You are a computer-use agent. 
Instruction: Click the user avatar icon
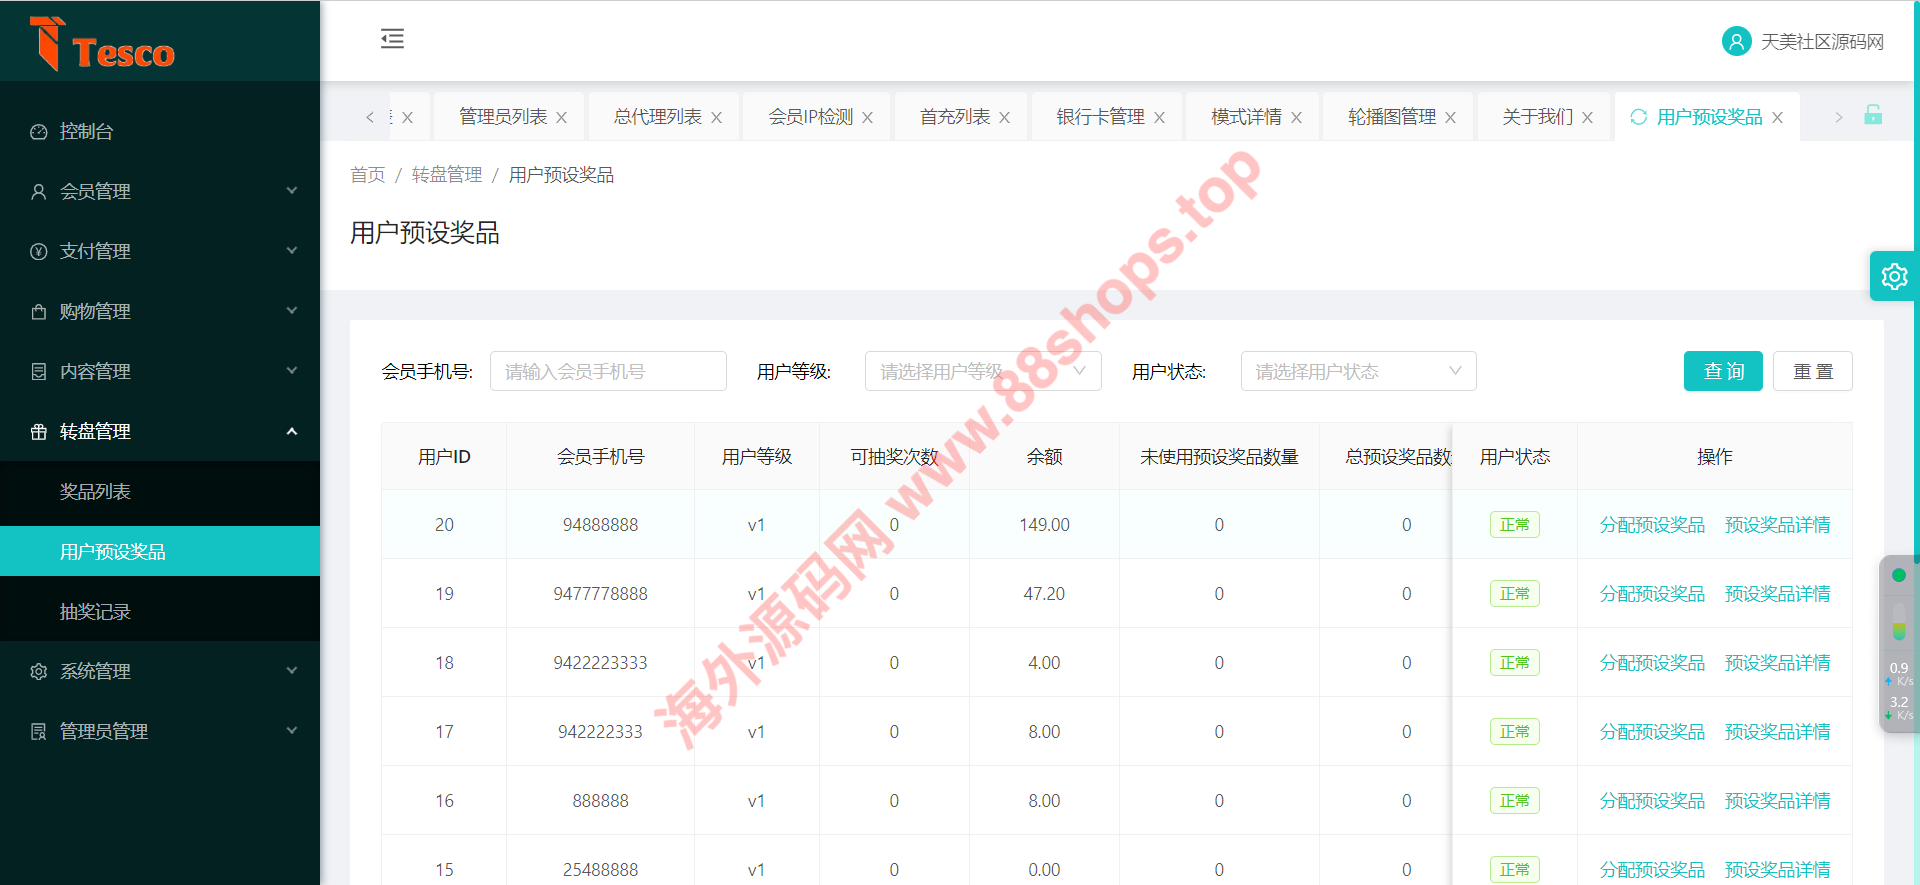pos(1736,41)
